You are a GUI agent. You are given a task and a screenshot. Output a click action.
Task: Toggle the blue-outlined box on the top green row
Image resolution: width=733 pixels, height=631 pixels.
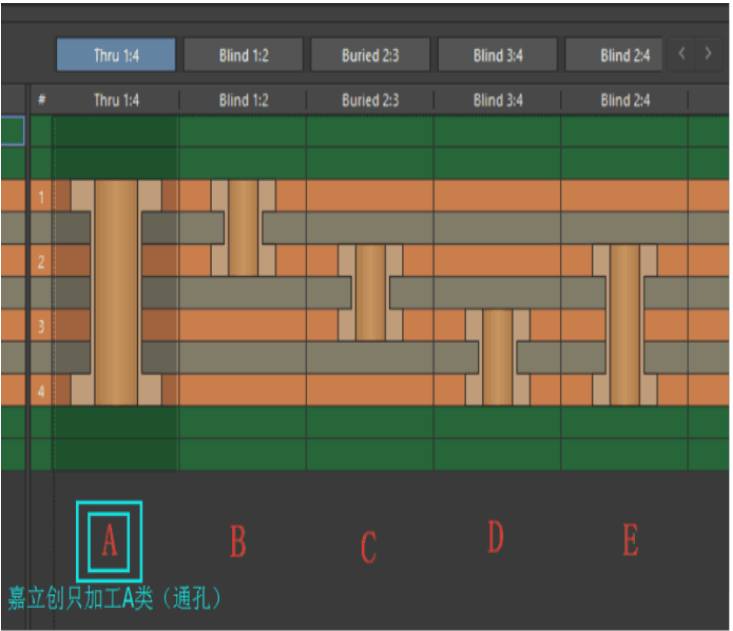coord(12,131)
